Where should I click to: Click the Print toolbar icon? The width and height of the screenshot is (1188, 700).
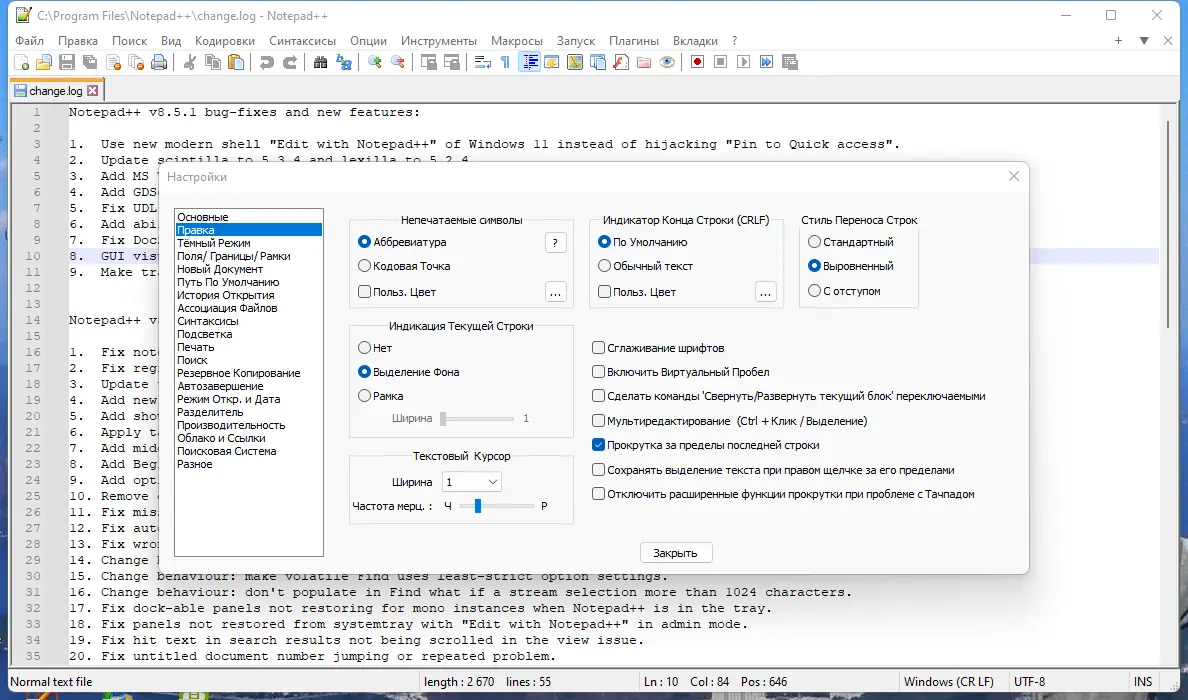click(x=159, y=62)
